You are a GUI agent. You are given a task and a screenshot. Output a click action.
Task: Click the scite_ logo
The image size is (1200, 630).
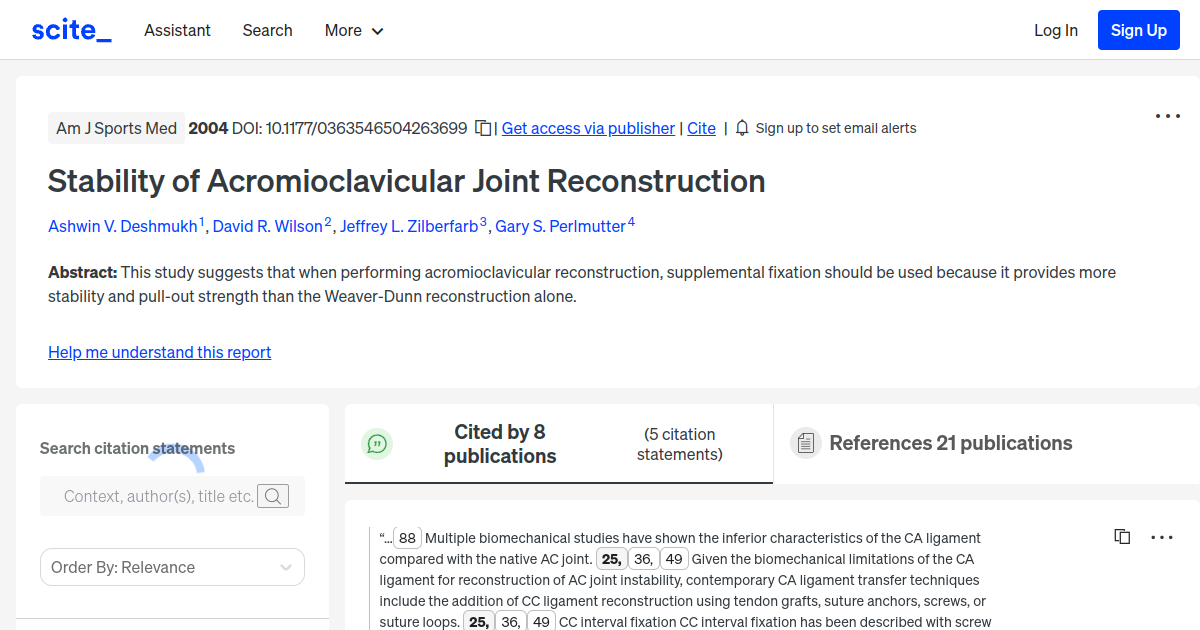pos(70,29)
